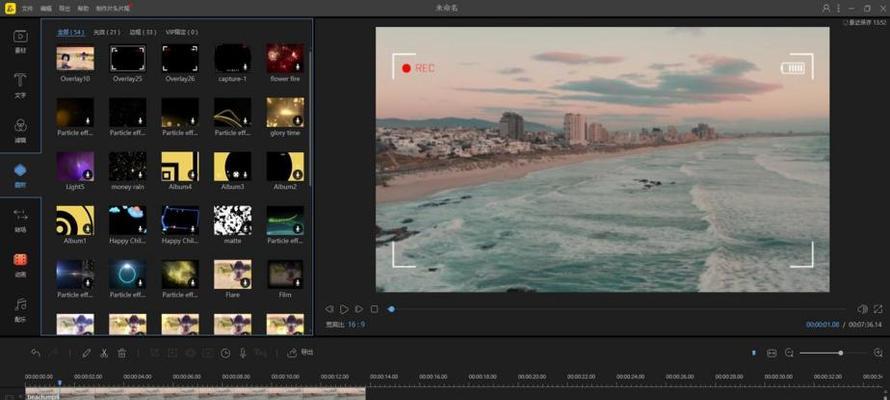Open the Text (T) sidebar panel

(20, 86)
